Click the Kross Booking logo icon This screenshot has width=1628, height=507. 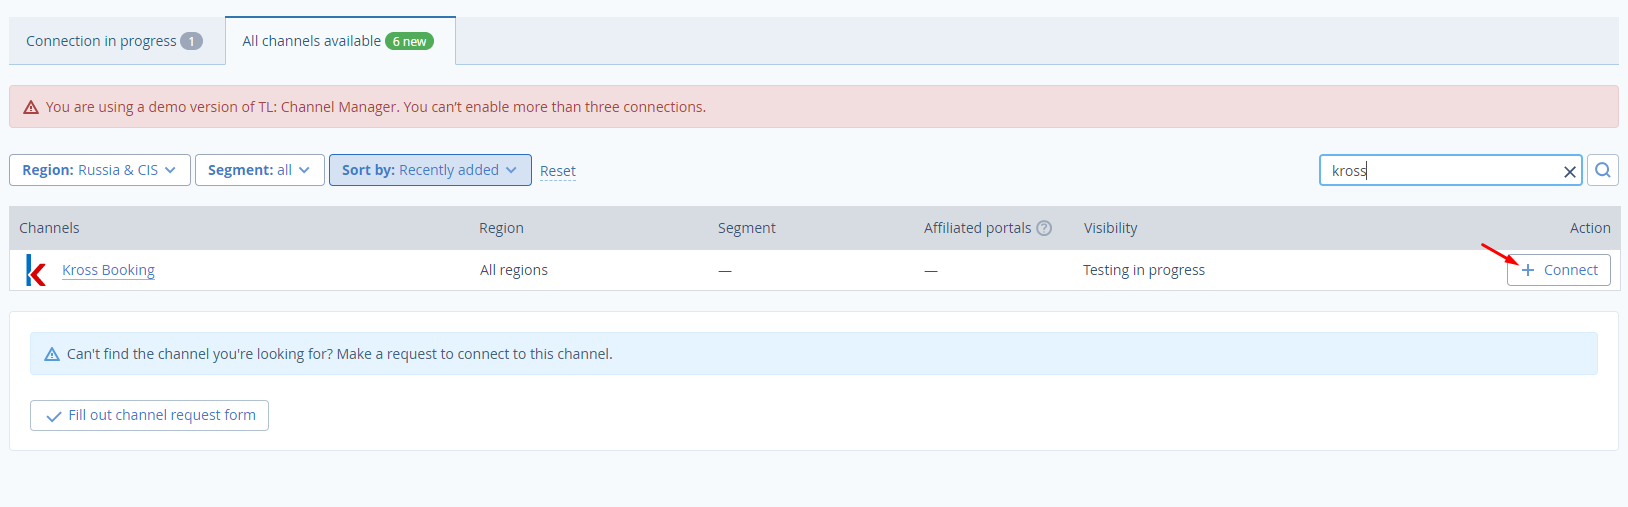coord(36,270)
